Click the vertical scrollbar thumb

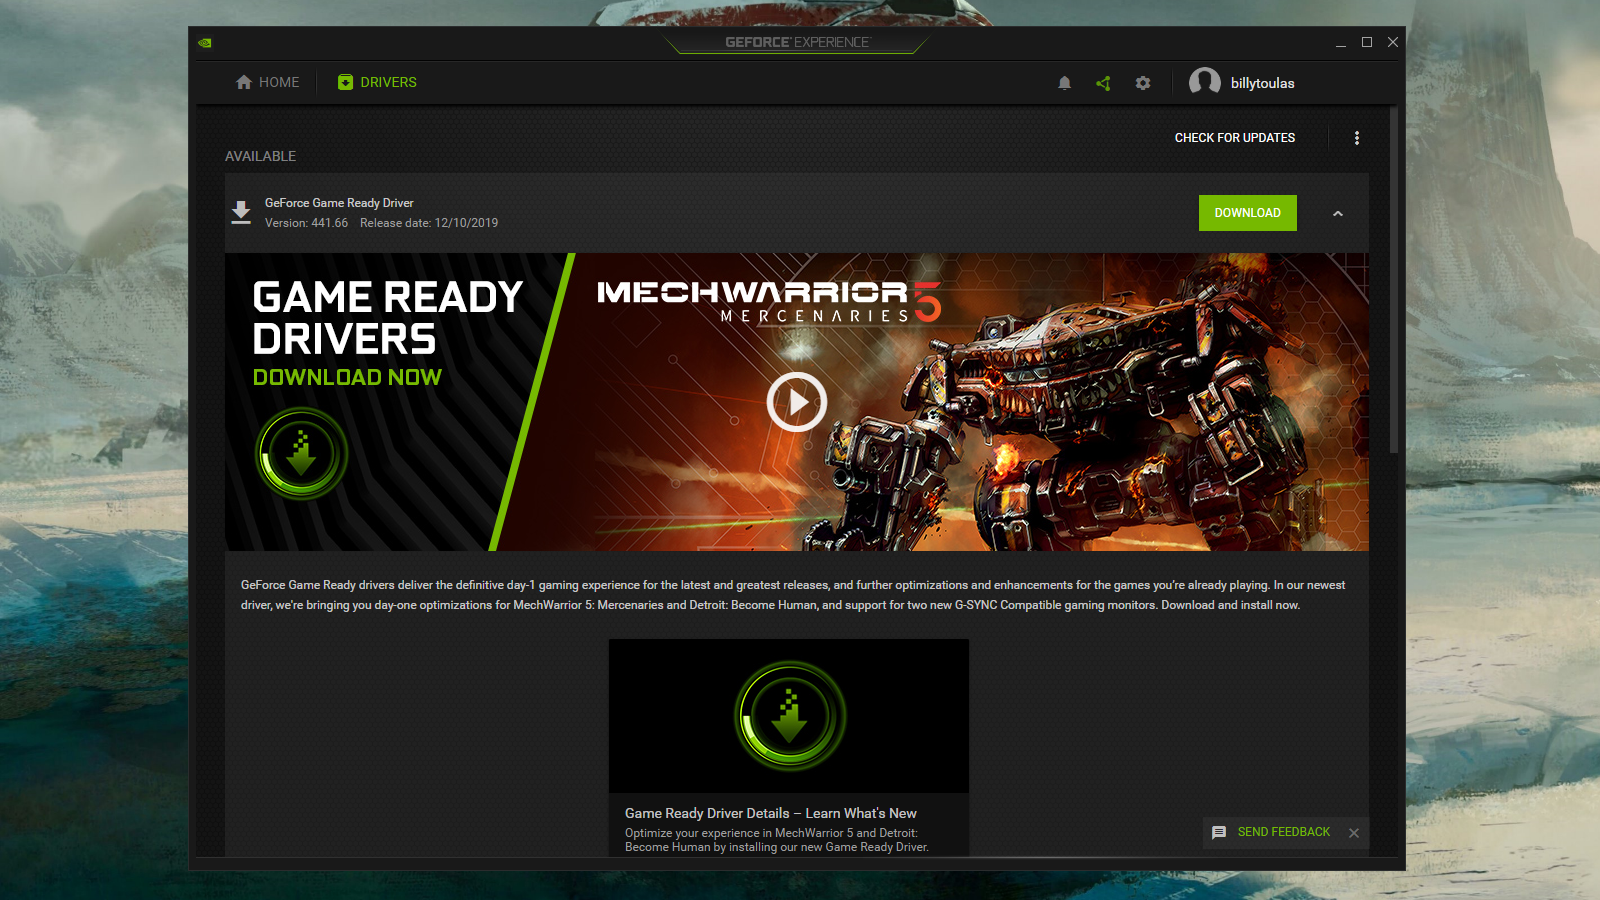tap(1394, 280)
